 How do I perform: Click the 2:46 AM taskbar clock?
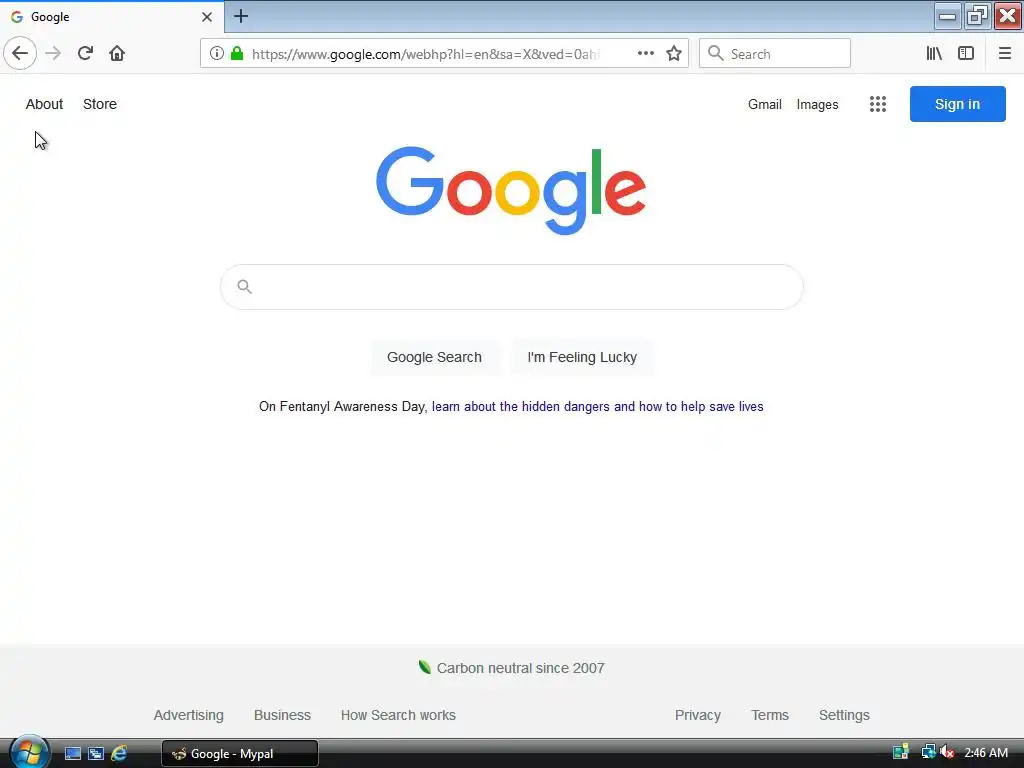[x=986, y=753]
